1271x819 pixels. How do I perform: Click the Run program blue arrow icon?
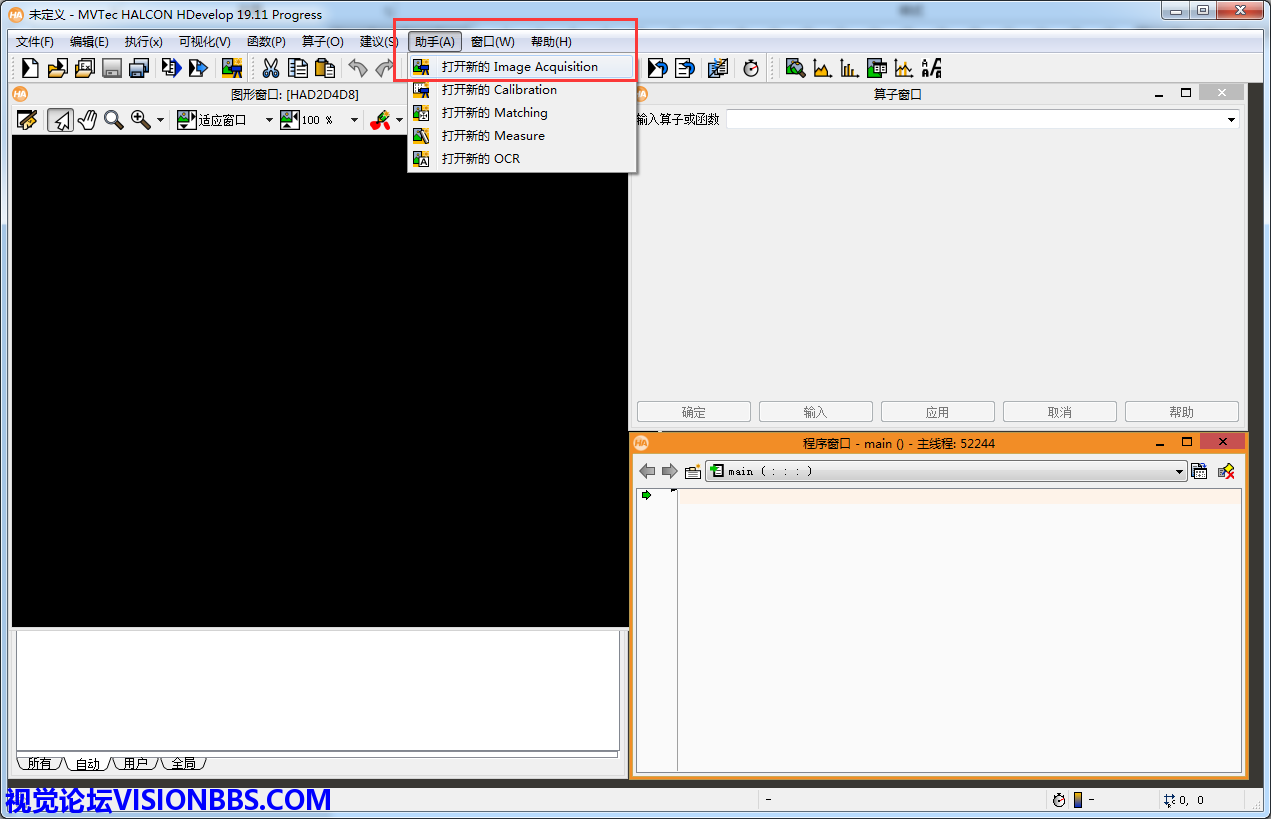(171, 68)
